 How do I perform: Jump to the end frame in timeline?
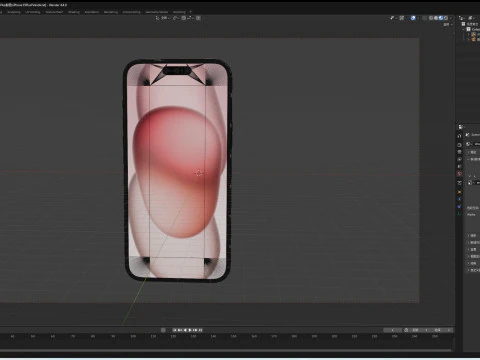point(201,330)
